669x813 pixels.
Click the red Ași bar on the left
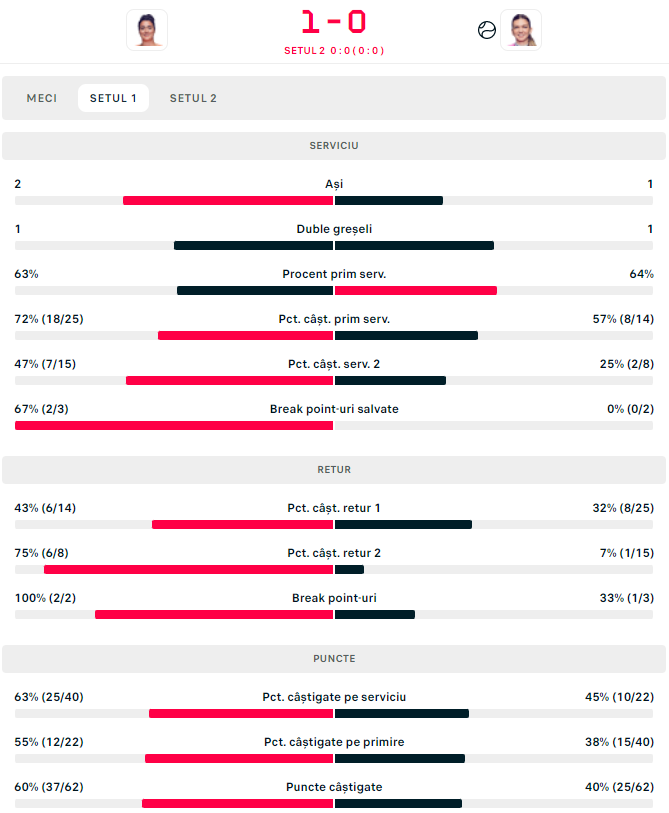click(228, 201)
